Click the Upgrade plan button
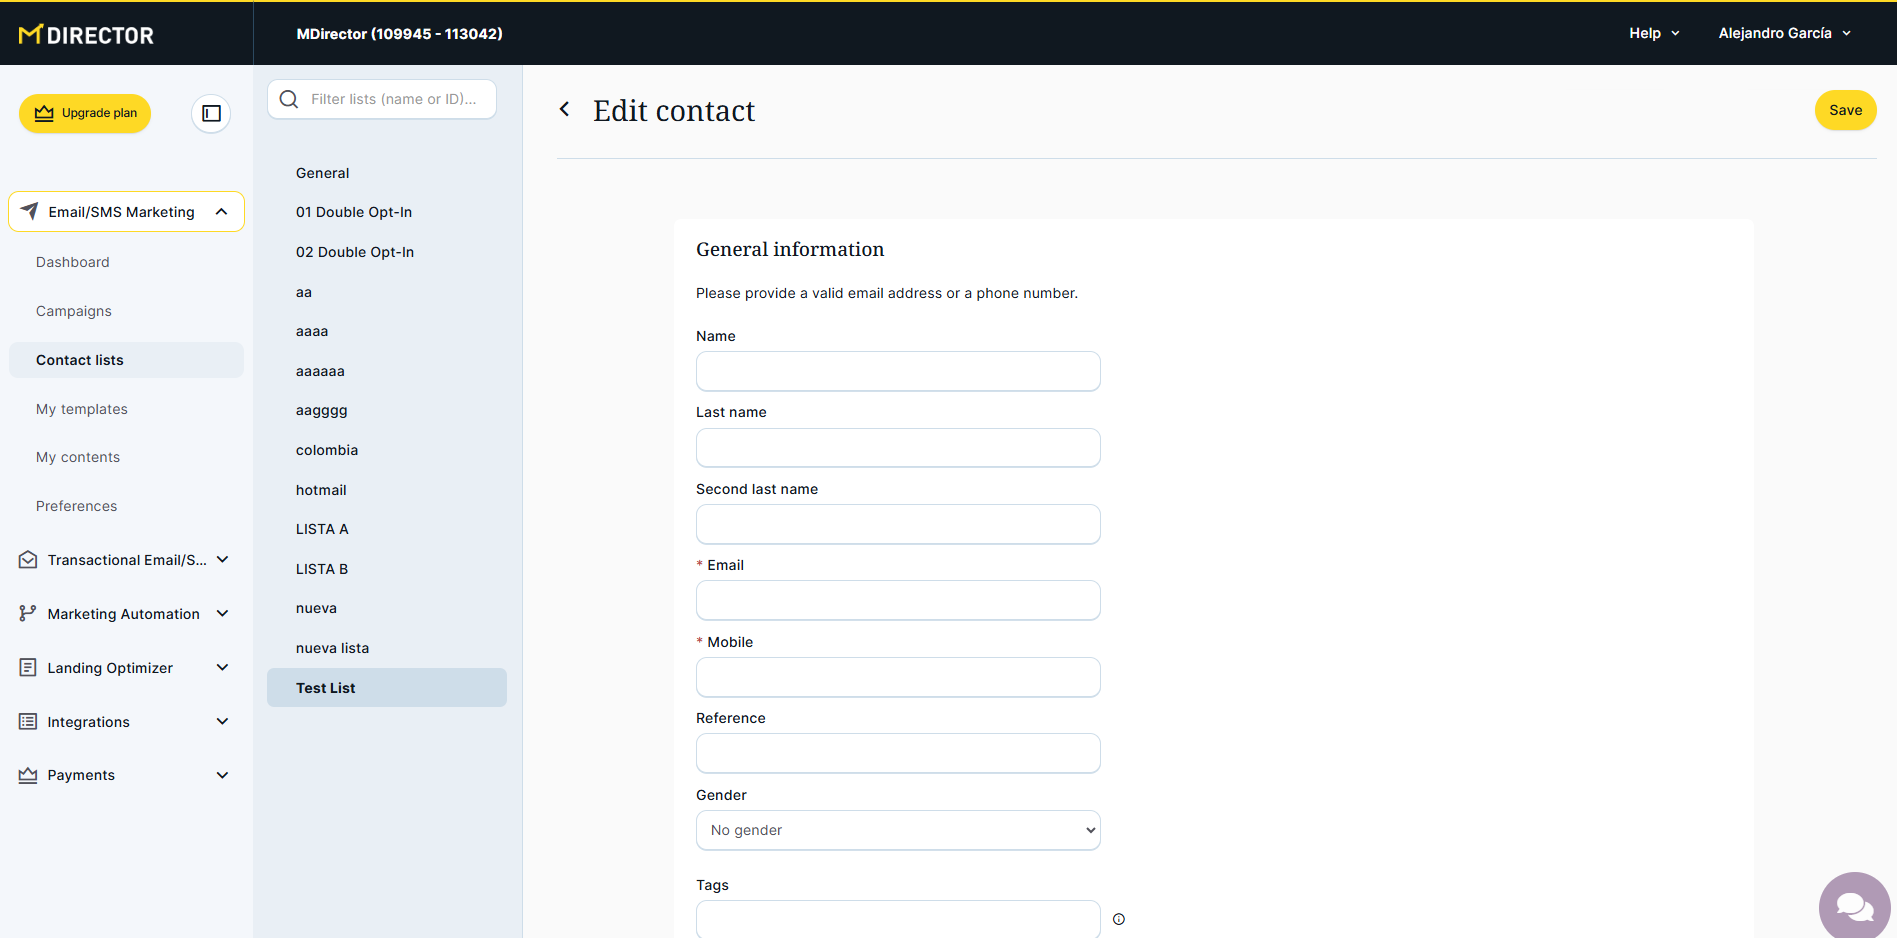 point(85,113)
